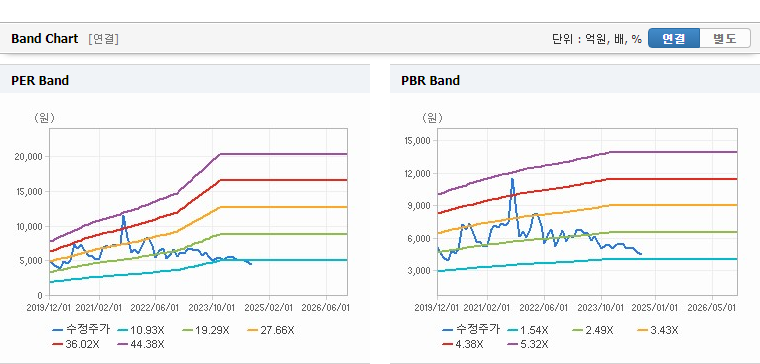Click the 3,000 y-axis label in PBR chart
This screenshot has width=760, height=364.
point(419,270)
